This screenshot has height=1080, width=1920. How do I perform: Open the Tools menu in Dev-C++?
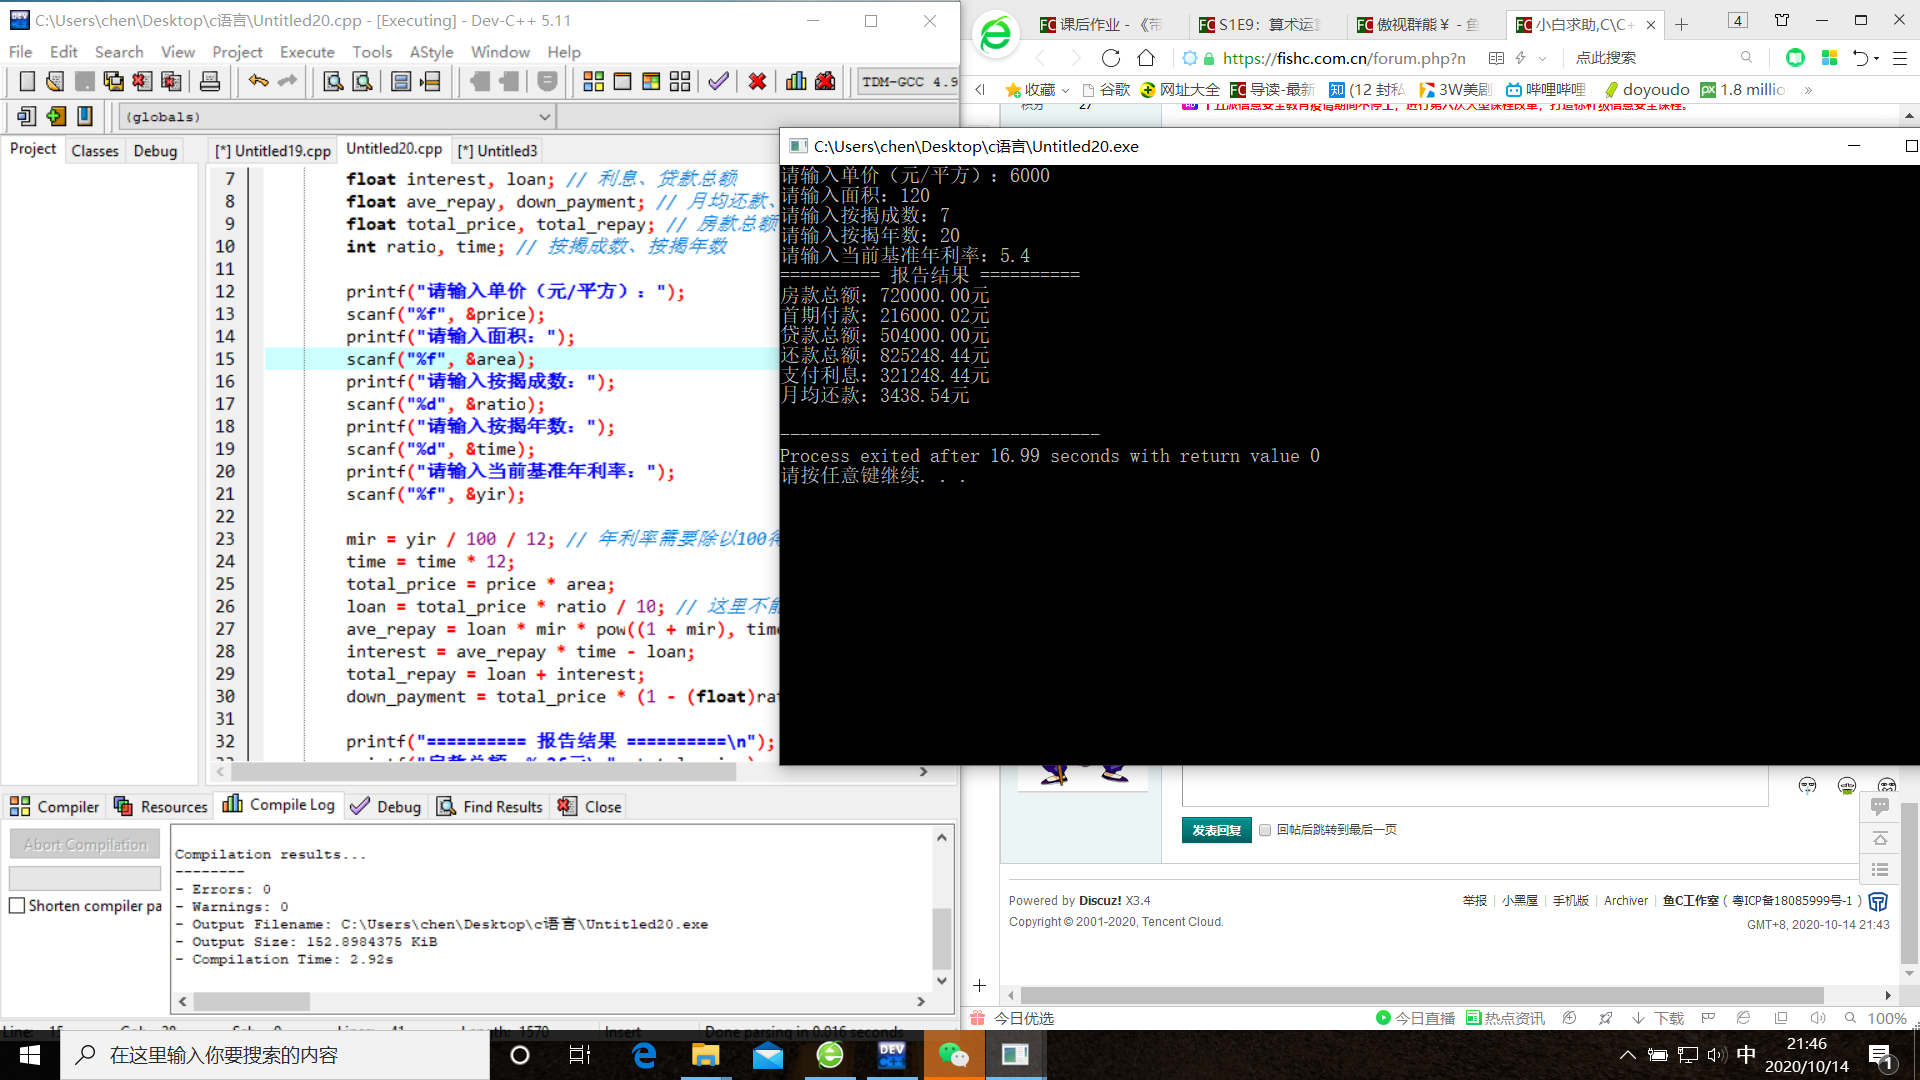pyautogui.click(x=372, y=52)
